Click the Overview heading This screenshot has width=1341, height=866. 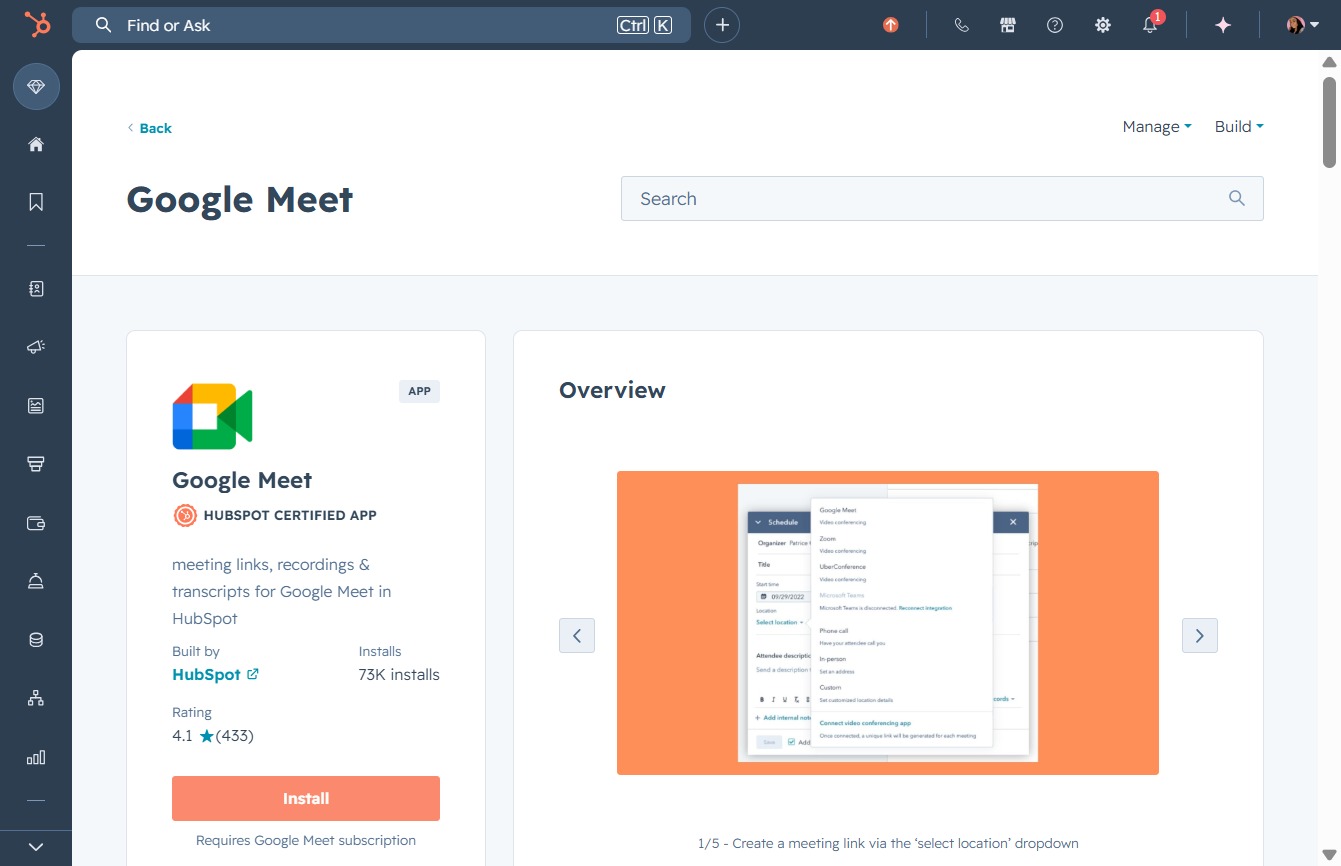612,390
